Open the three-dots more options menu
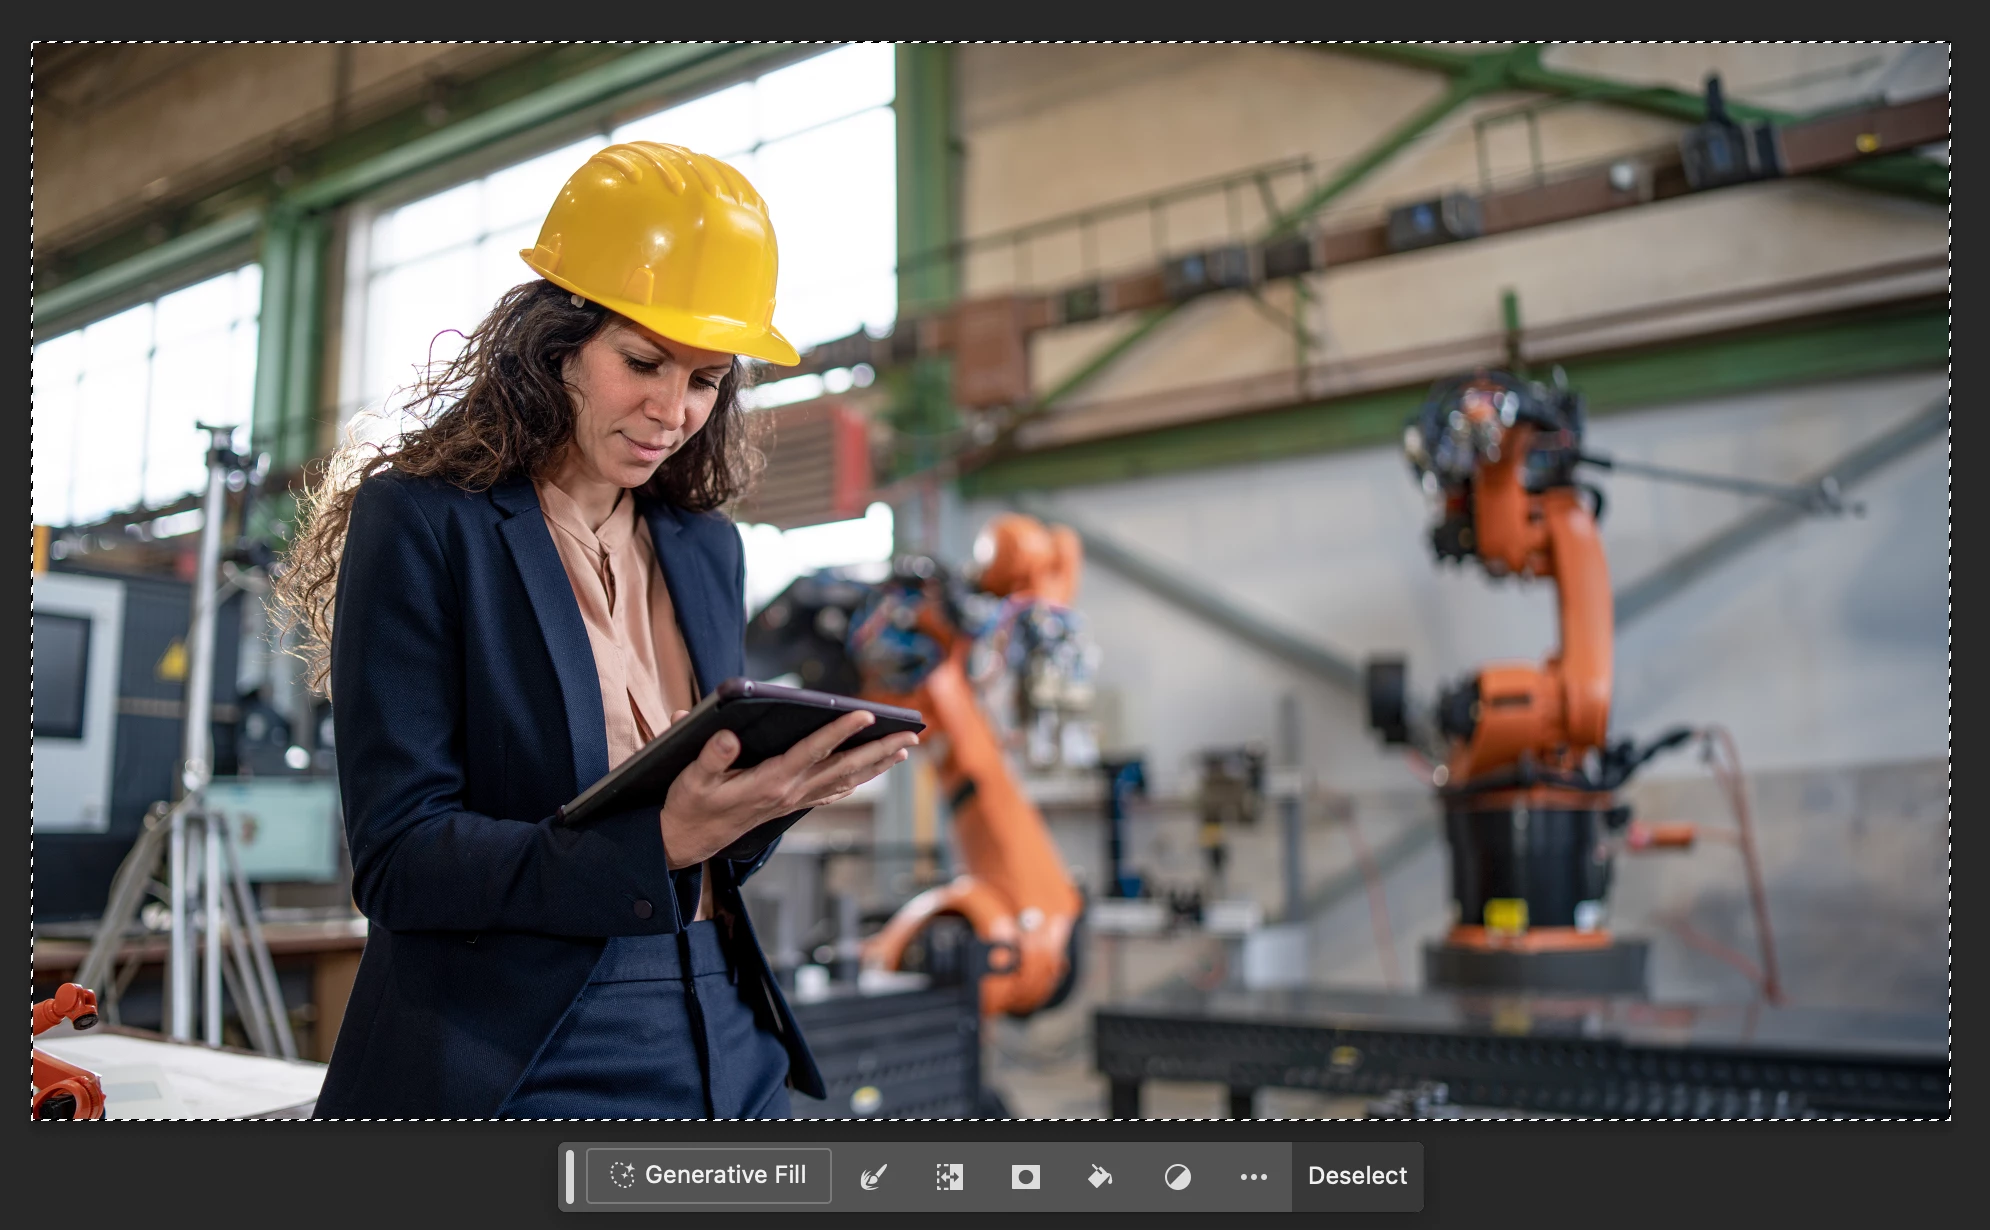 click(x=1253, y=1177)
